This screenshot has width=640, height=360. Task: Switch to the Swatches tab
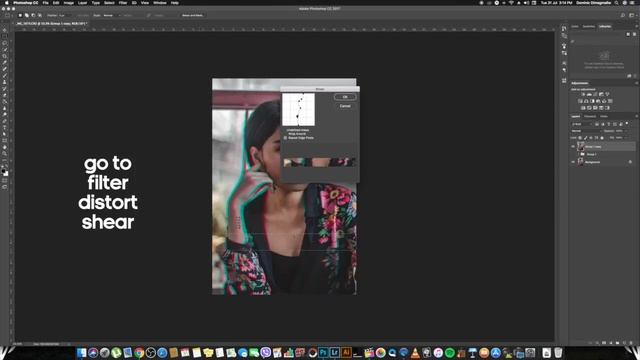[589, 27]
